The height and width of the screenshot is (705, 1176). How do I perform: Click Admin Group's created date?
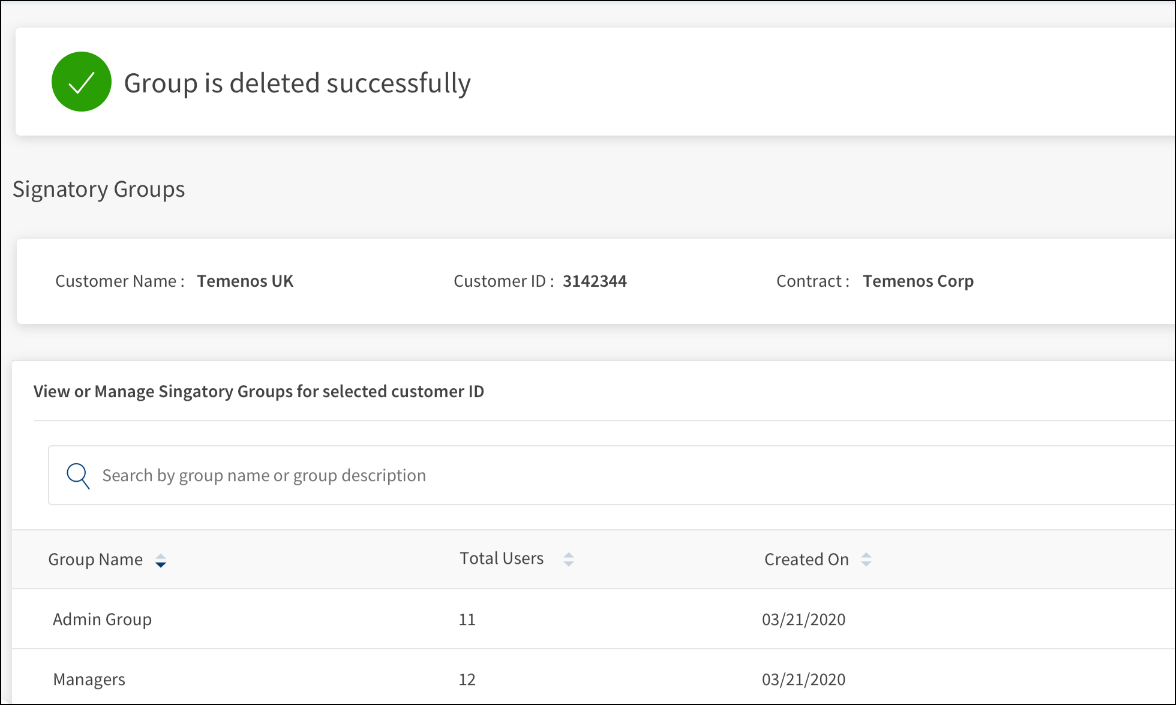click(x=804, y=619)
